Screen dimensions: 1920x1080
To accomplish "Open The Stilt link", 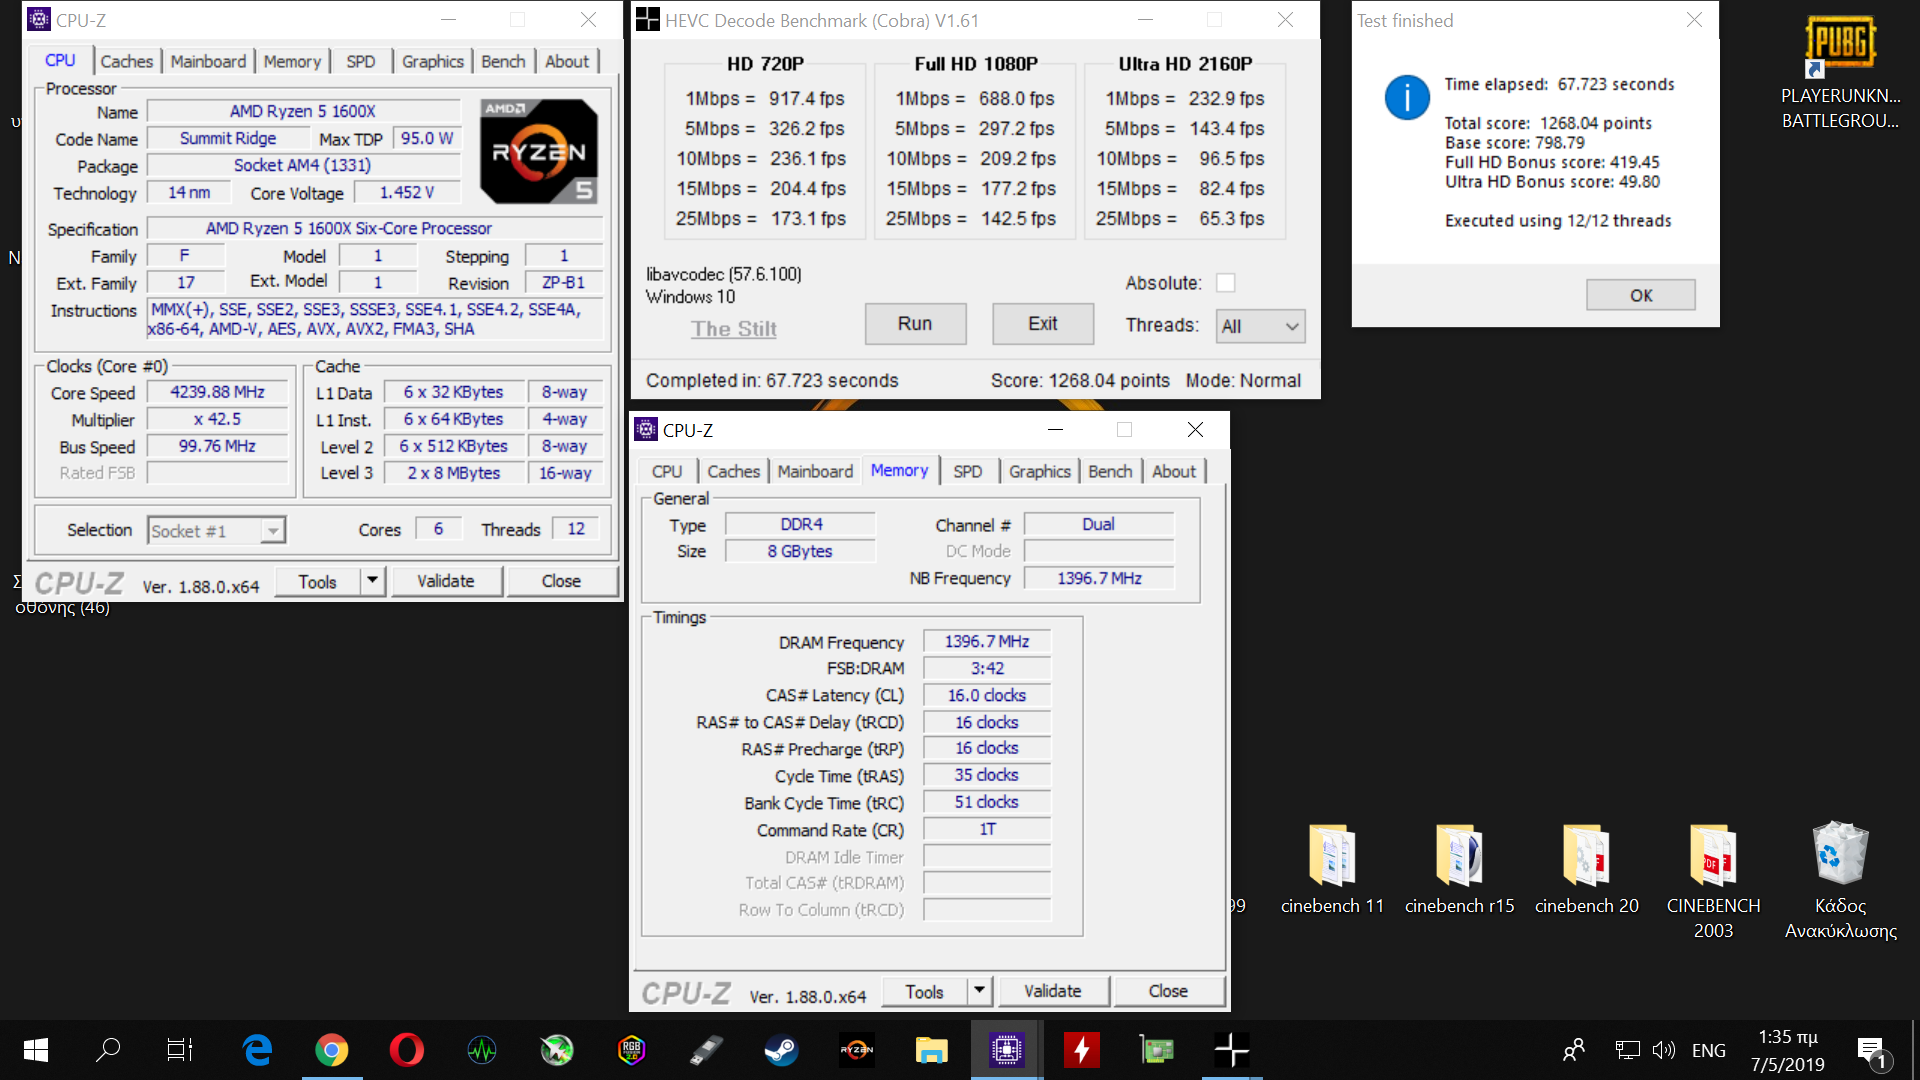I will pyautogui.click(x=734, y=329).
